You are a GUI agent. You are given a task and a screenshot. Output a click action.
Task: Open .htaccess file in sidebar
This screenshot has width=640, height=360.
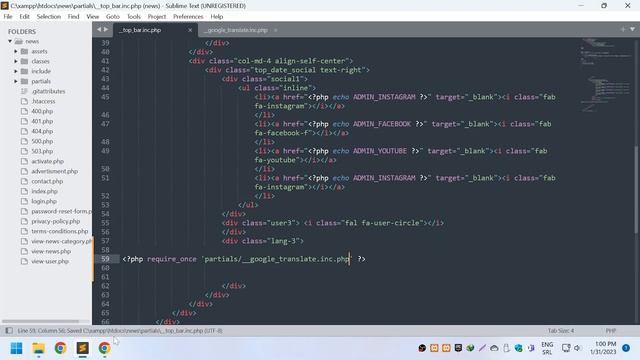click(x=43, y=101)
